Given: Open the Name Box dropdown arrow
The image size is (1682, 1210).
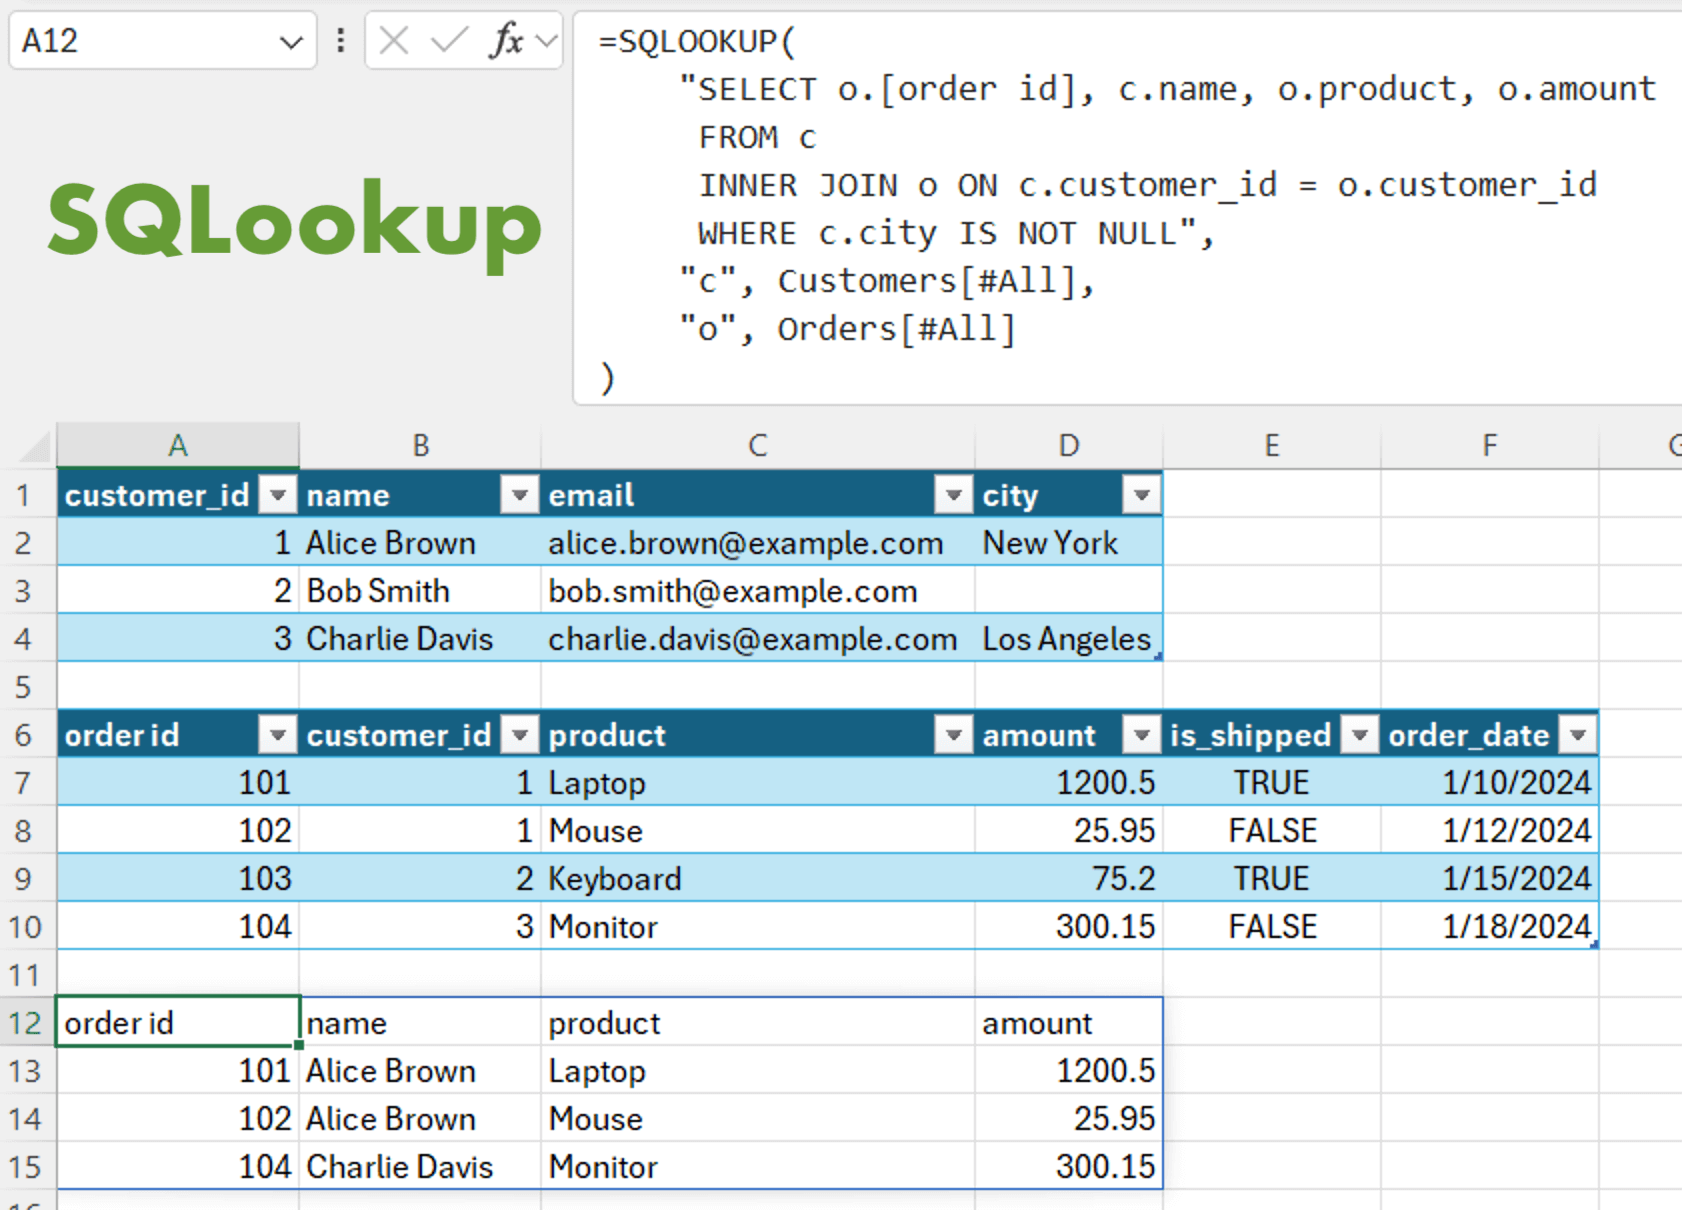Looking at the screenshot, I should (291, 41).
